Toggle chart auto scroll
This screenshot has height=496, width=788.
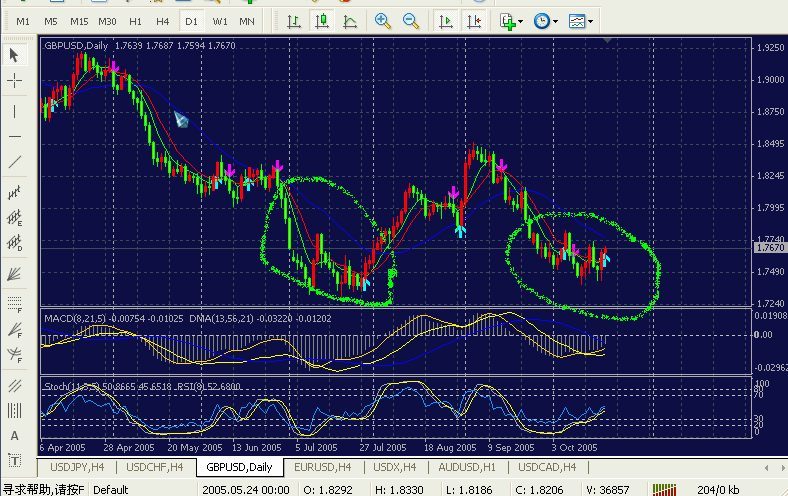(x=446, y=21)
